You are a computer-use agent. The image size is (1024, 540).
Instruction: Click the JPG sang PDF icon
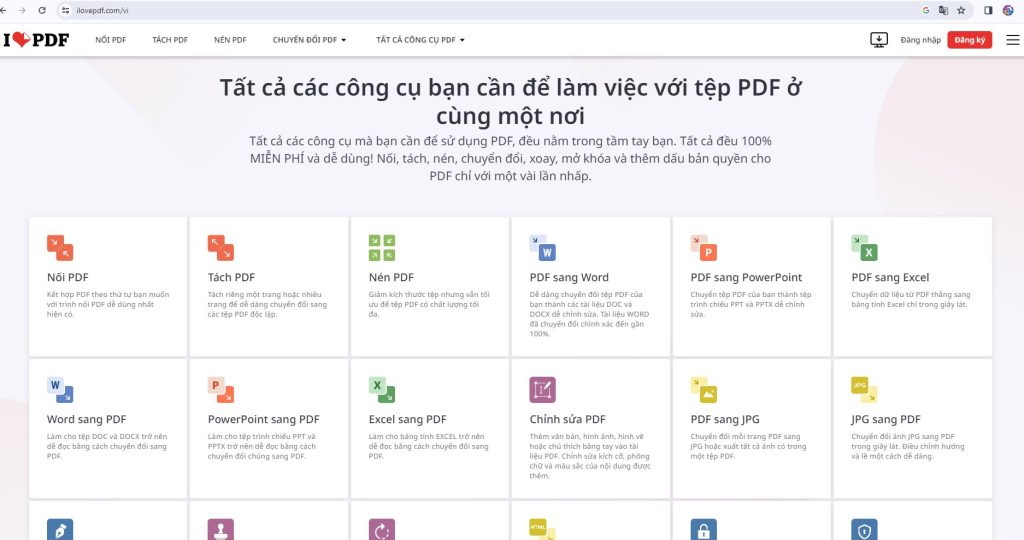[x=865, y=390]
